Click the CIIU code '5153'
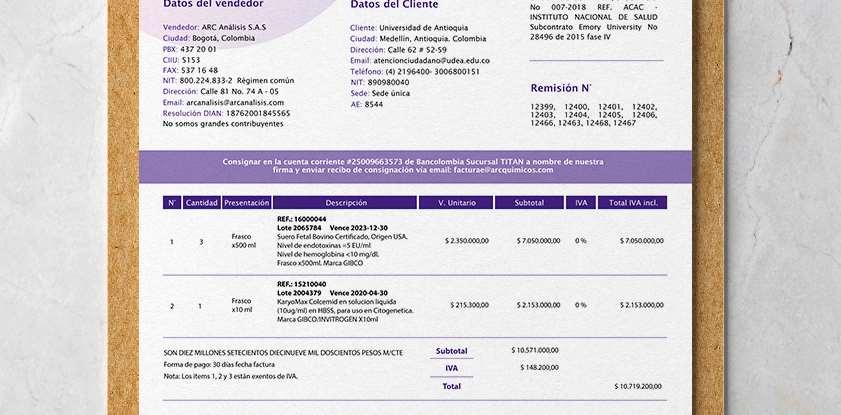 point(191,60)
